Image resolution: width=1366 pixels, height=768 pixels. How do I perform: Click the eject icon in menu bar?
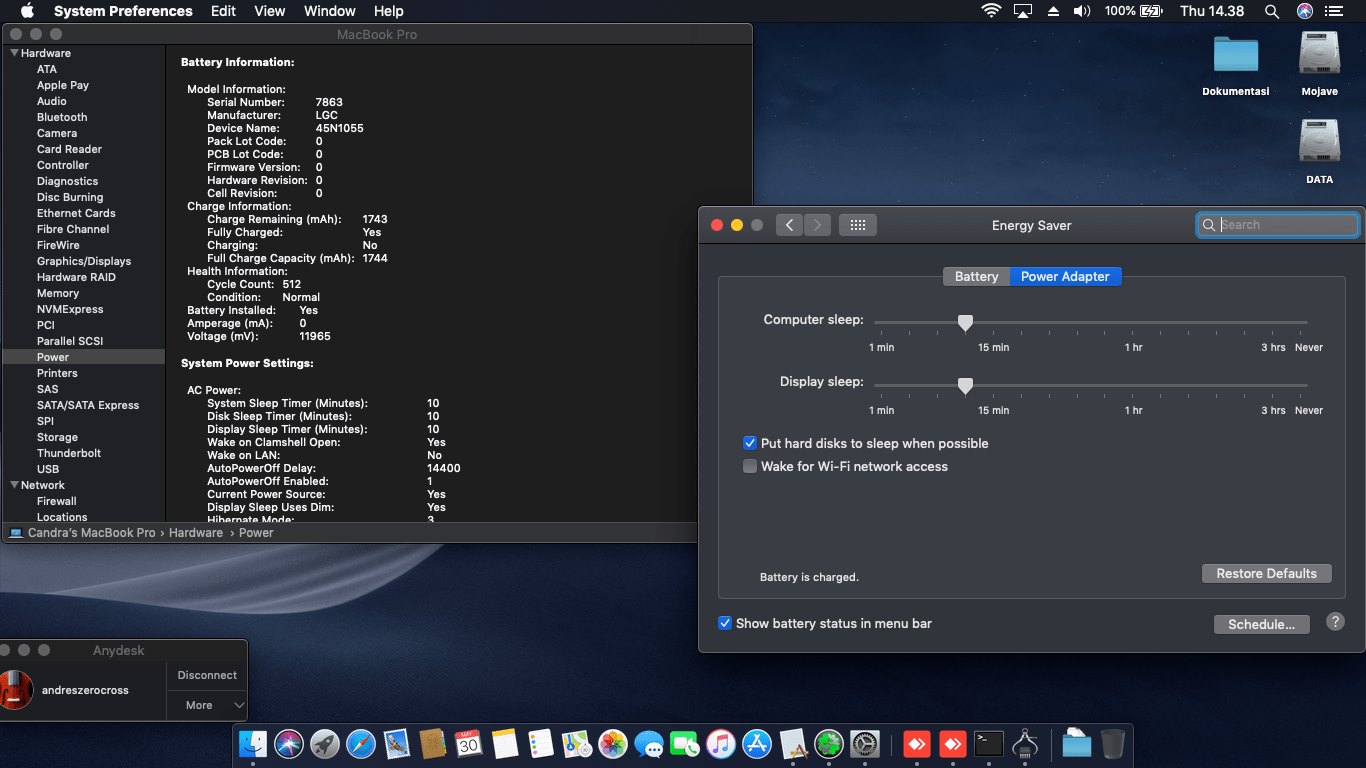click(1053, 11)
